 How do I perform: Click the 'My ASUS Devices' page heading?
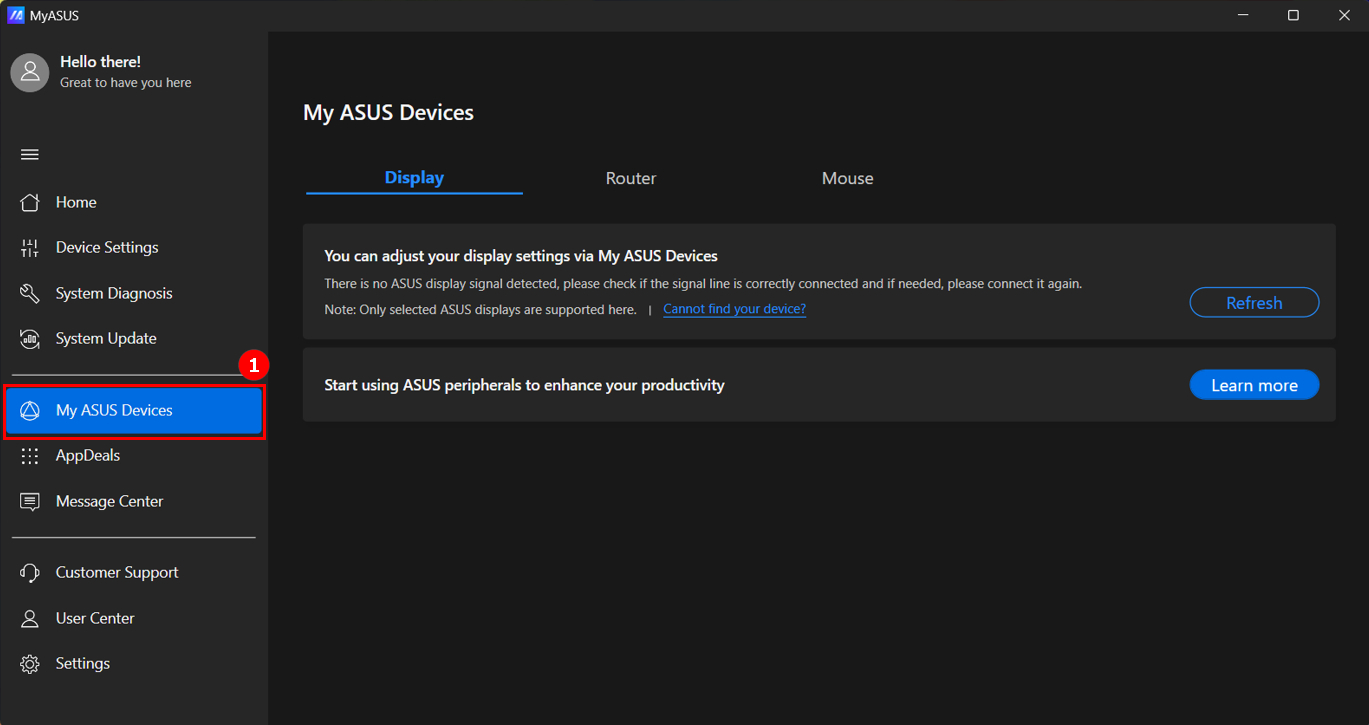coord(388,113)
